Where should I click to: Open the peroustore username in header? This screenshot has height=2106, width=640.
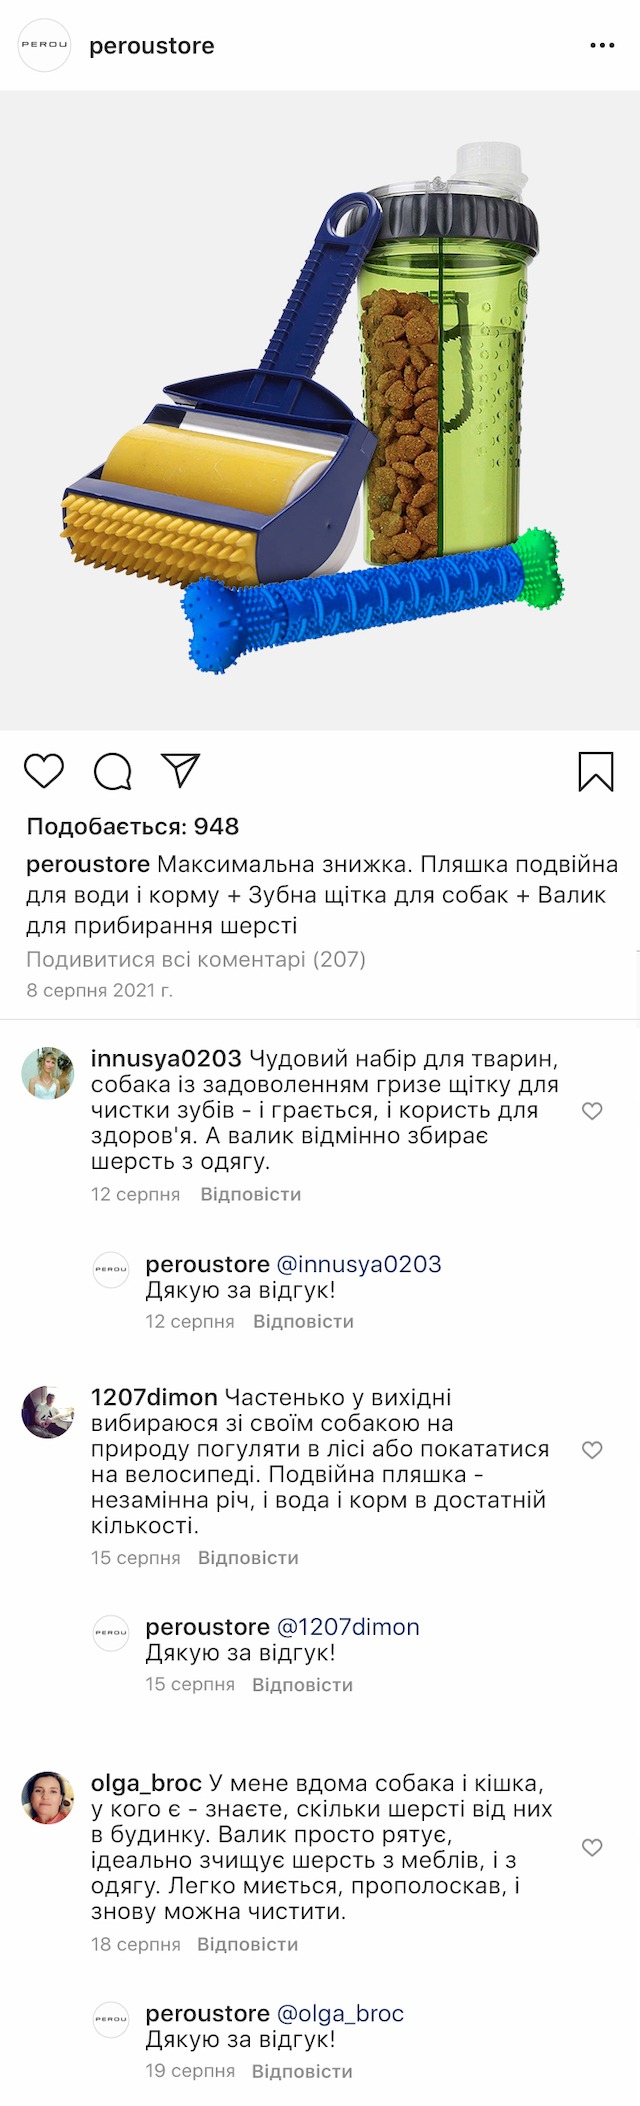pos(152,46)
